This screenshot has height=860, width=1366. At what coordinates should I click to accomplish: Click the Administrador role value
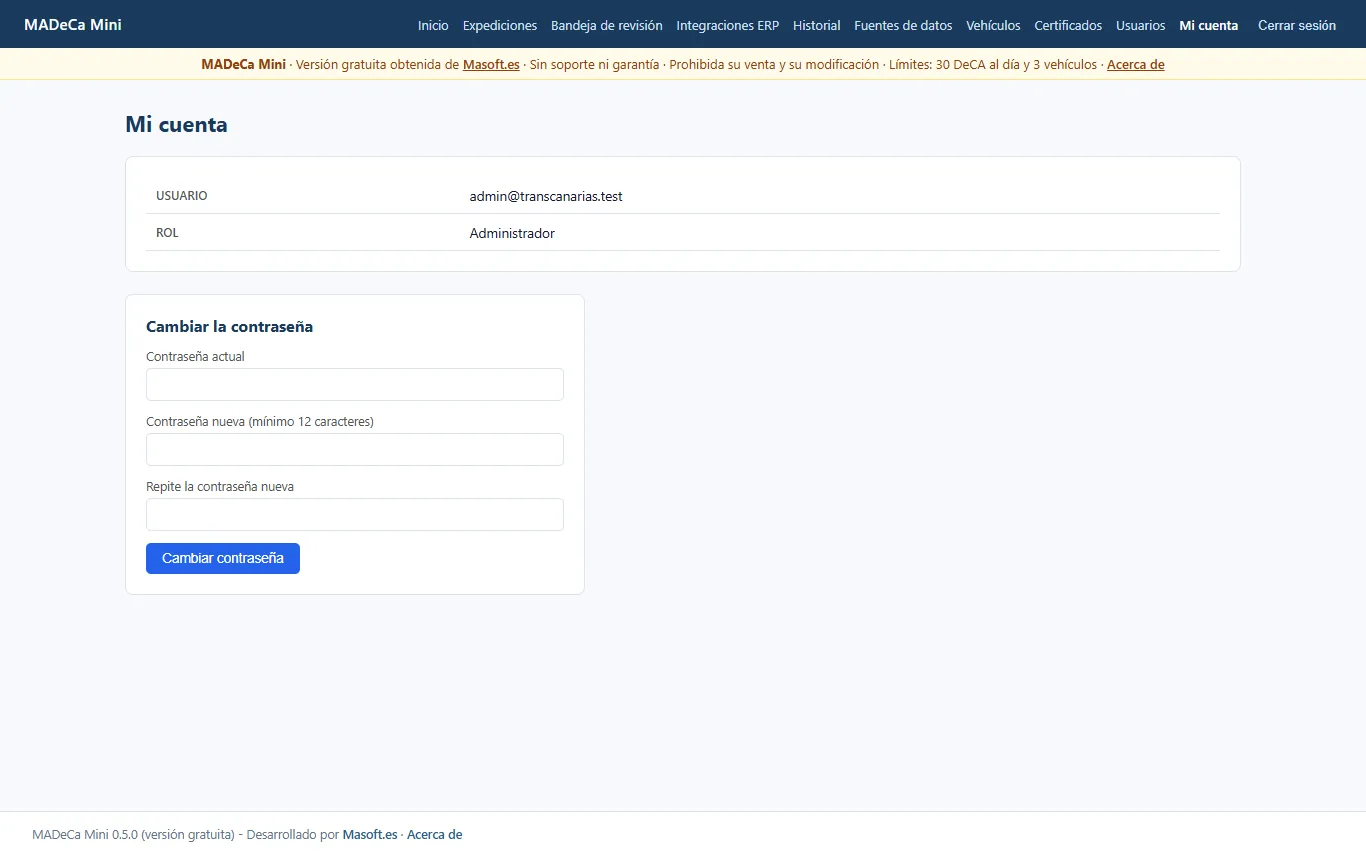coord(512,233)
